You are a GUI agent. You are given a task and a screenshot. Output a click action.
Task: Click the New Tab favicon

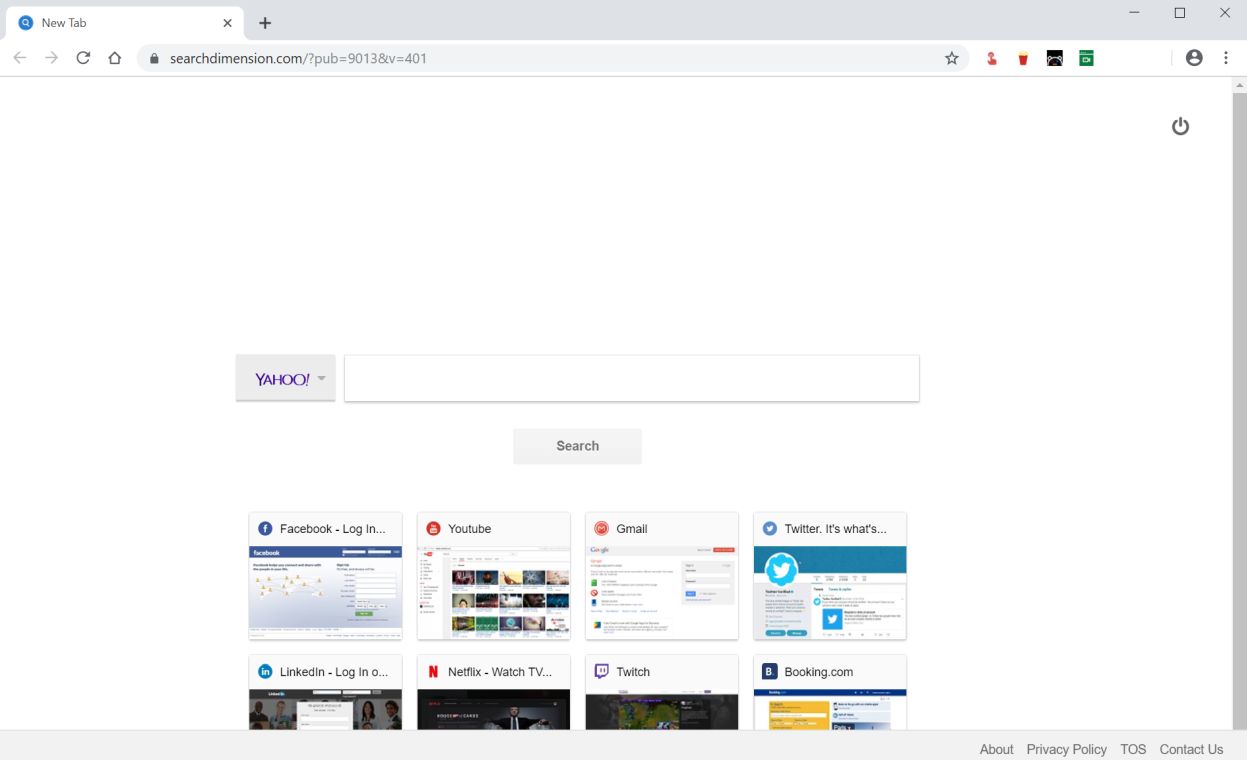(26, 23)
